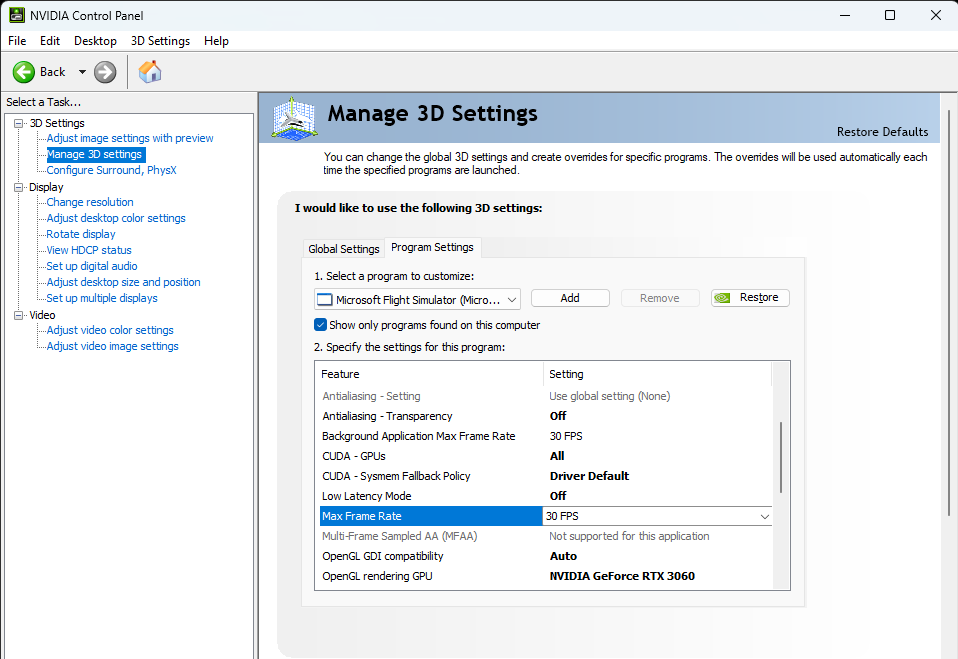Open Adjust desktop size and position
The image size is (958, 659).
pos(123,282)
